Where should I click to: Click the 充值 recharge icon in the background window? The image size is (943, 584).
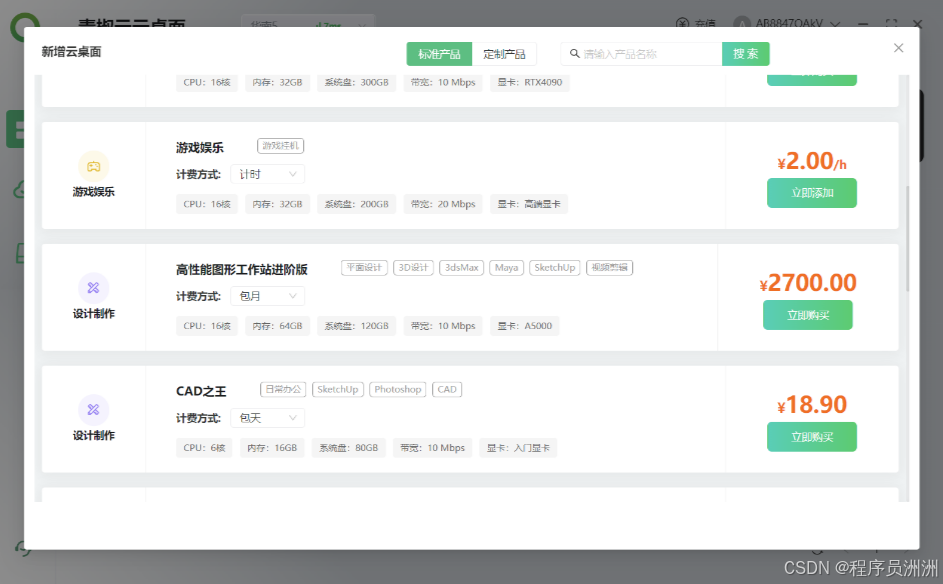pos(683,23)
